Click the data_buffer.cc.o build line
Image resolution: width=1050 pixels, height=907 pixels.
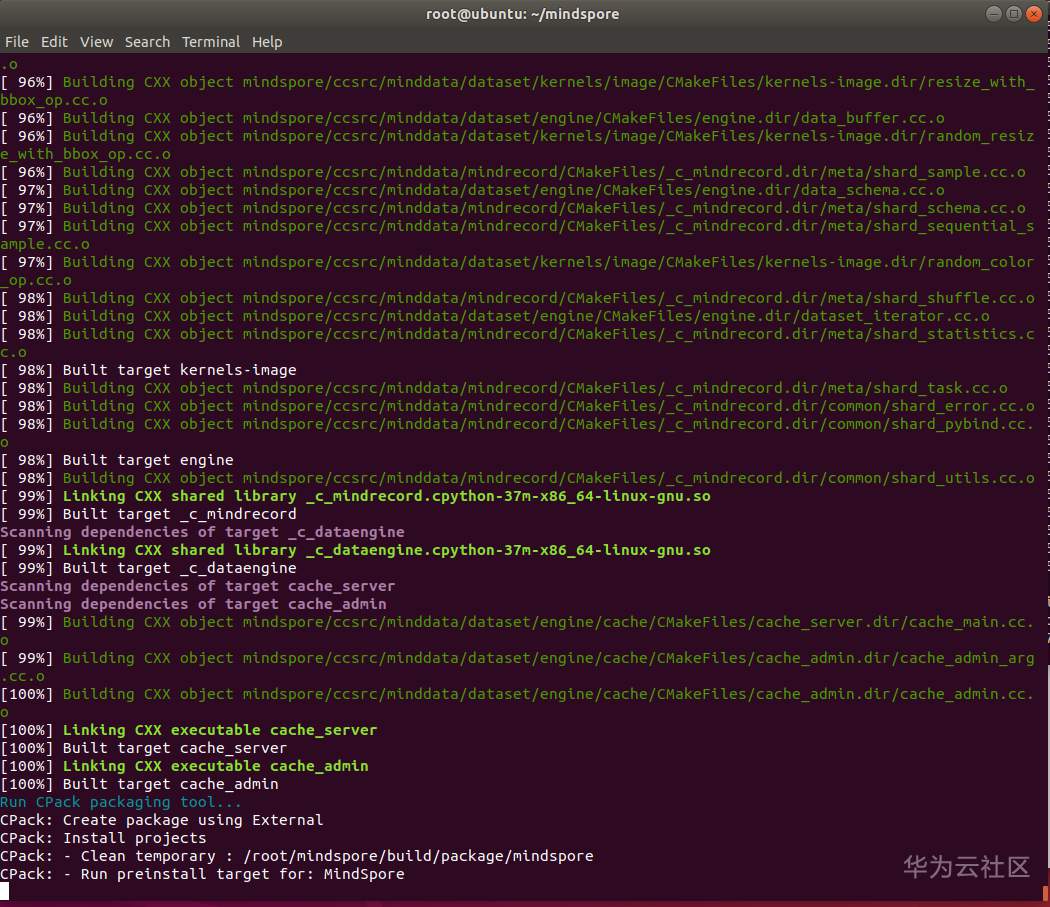coord(473,118)
